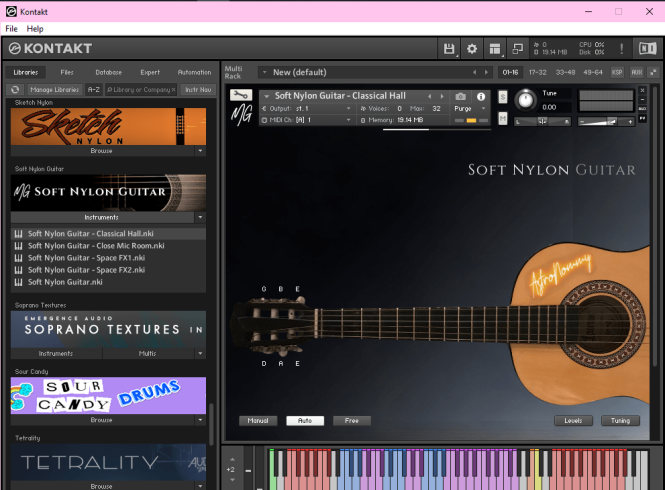665x490 pixels.
Task: Click the MG logo beside the instrument header
Action: coord(242,115)
